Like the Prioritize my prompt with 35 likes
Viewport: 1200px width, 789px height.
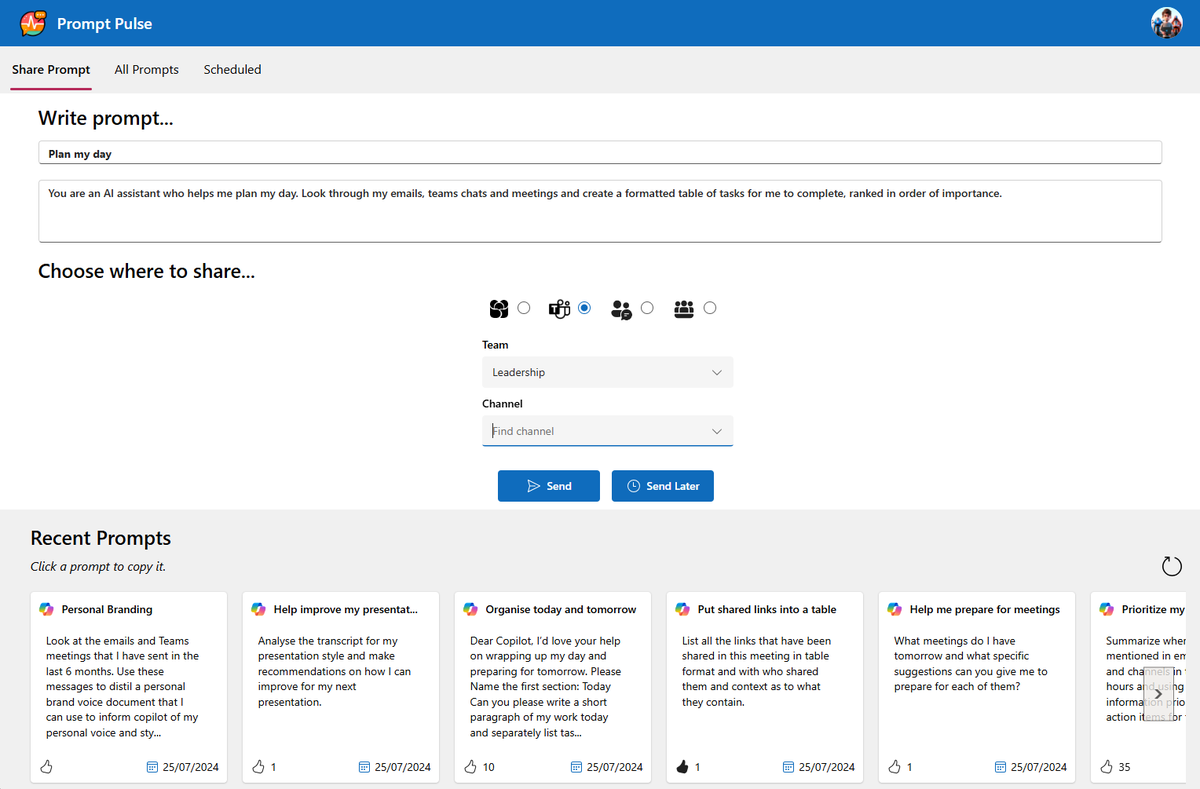point(1106,767)
